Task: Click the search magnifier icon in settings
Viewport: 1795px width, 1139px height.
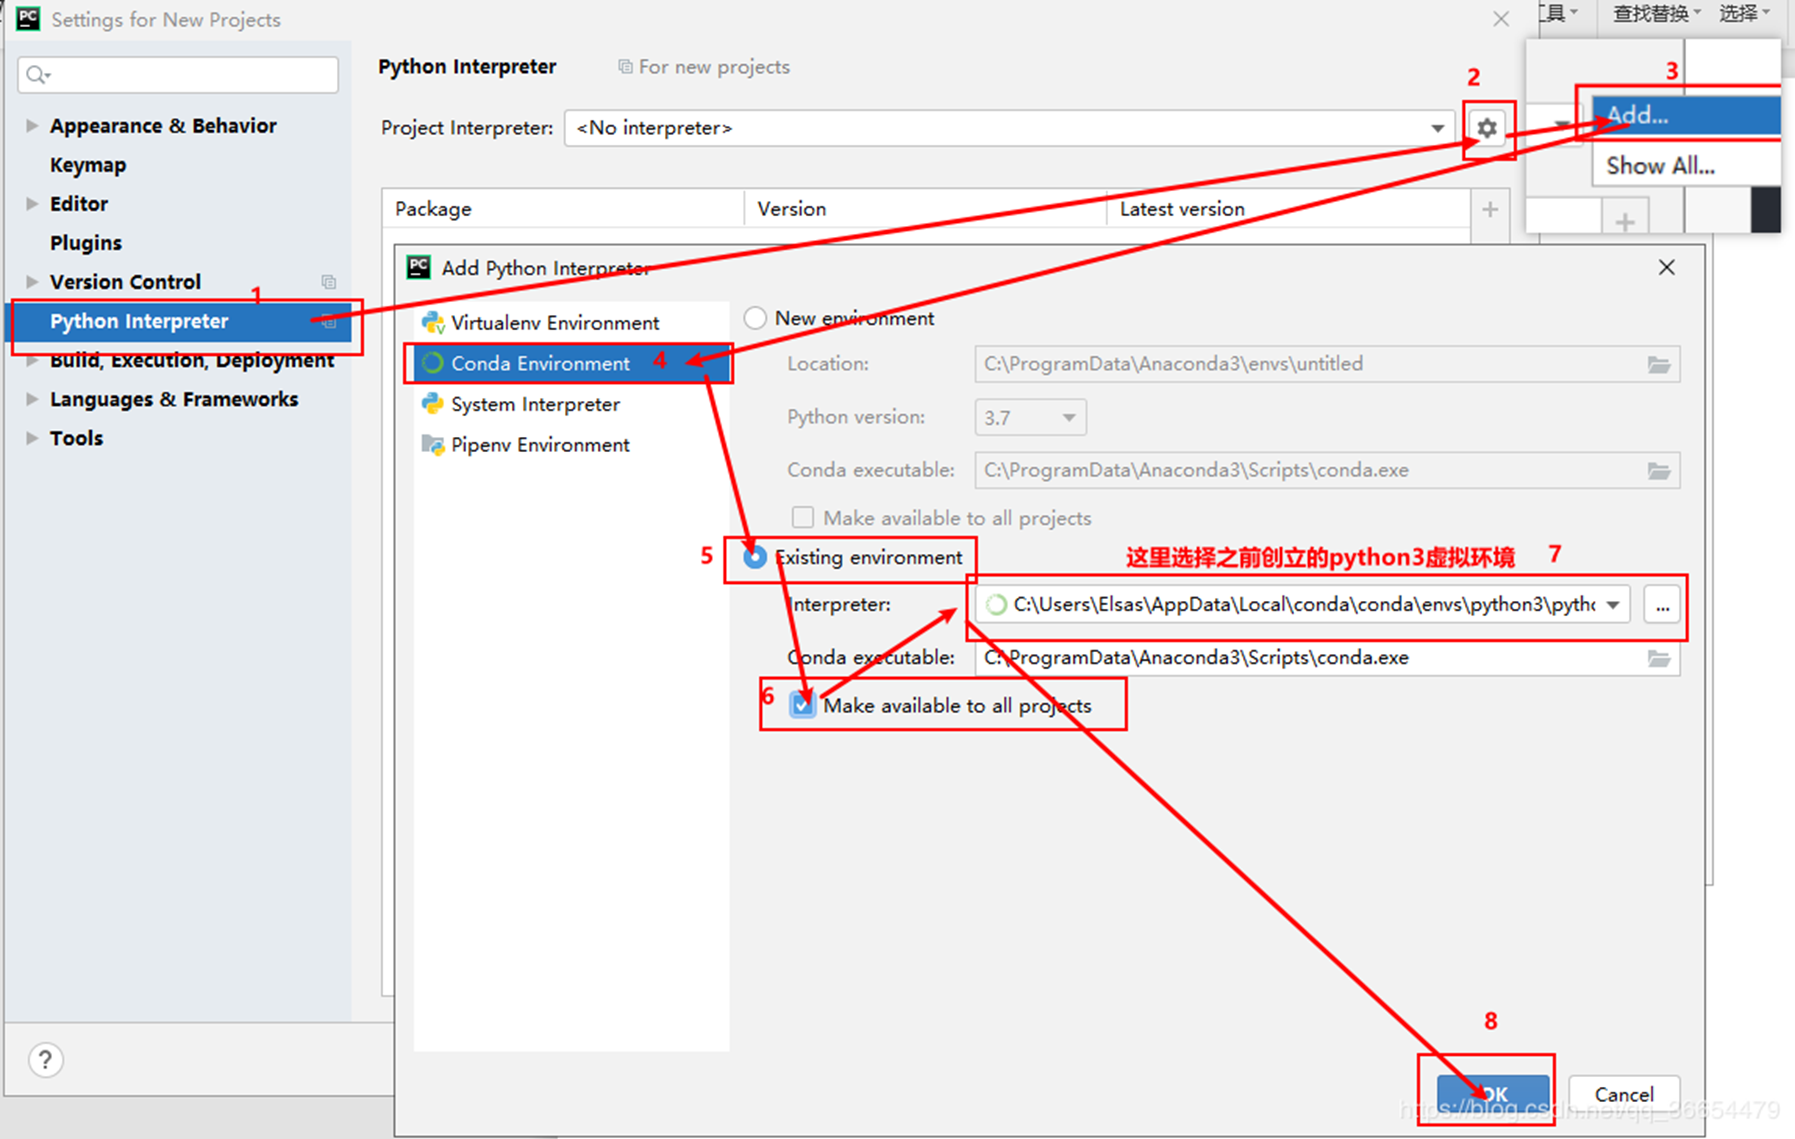Action: pos(37,75)
